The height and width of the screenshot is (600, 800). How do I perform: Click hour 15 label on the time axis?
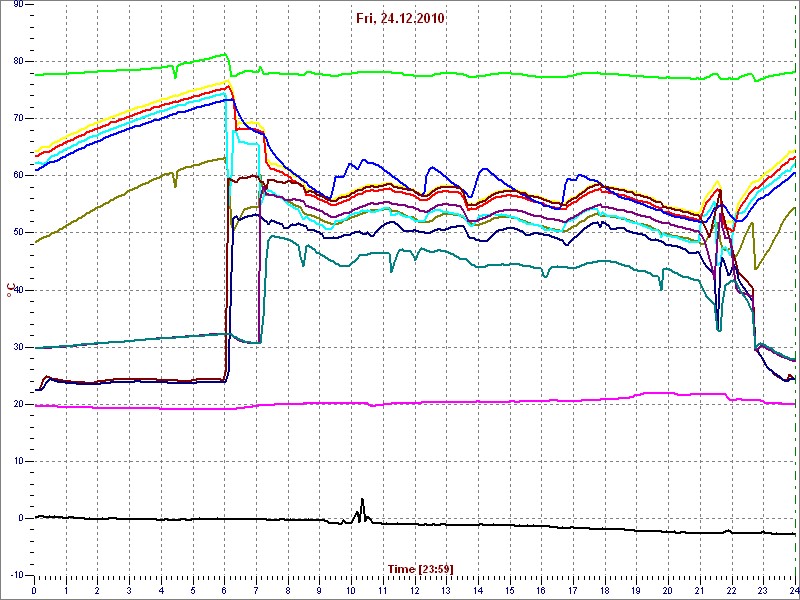(510, 590)
